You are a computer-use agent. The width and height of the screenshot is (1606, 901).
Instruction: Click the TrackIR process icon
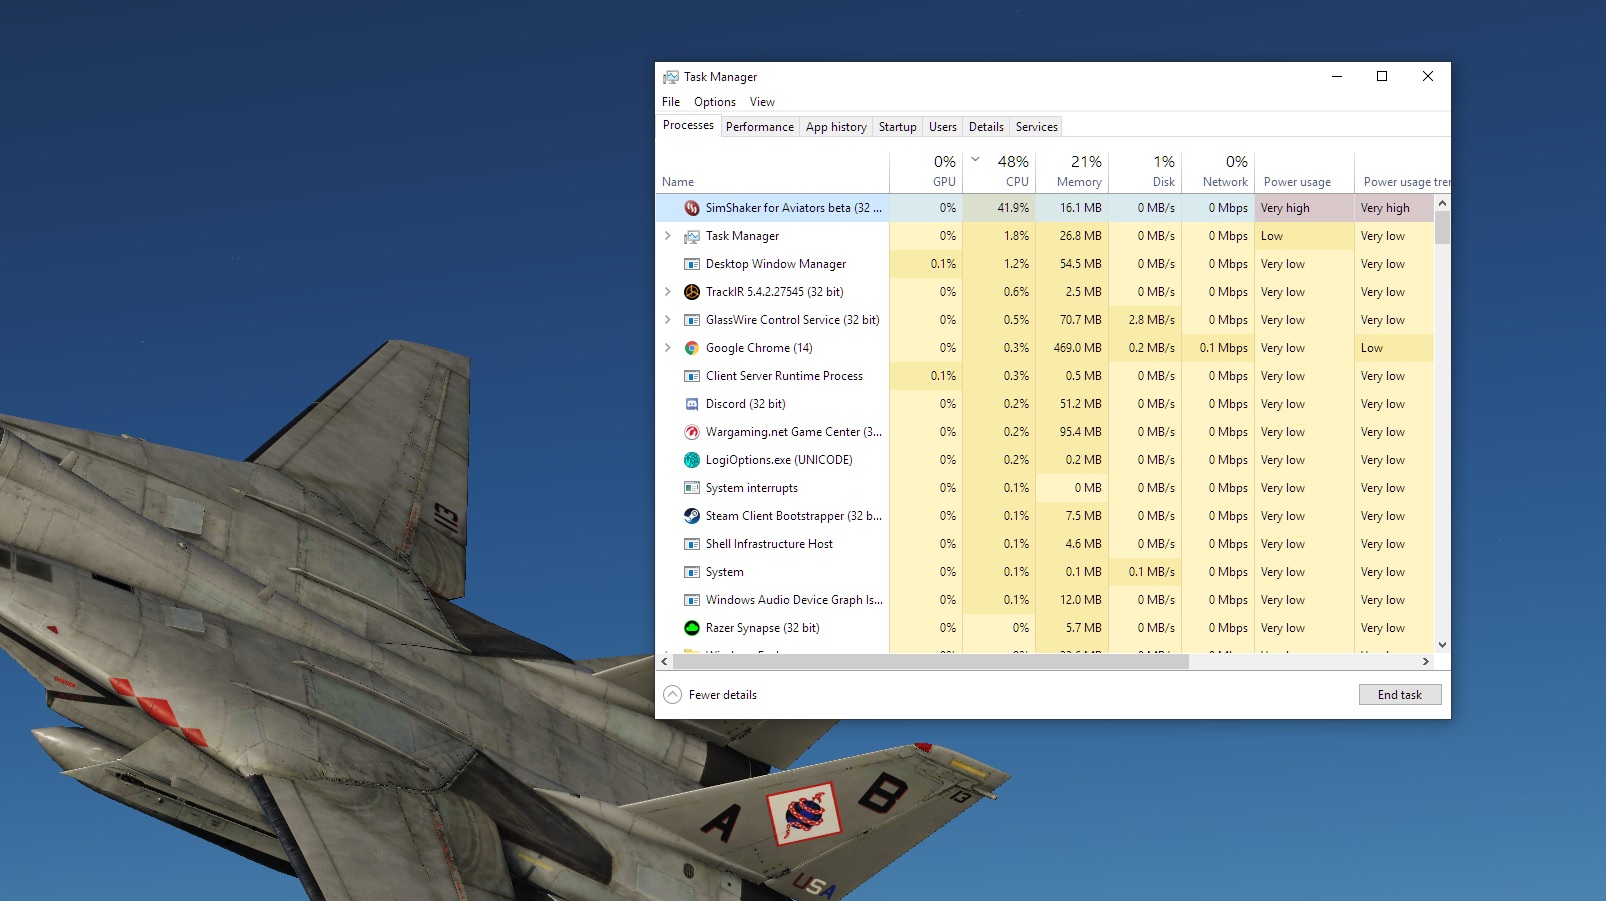click(x=691, y=292)
